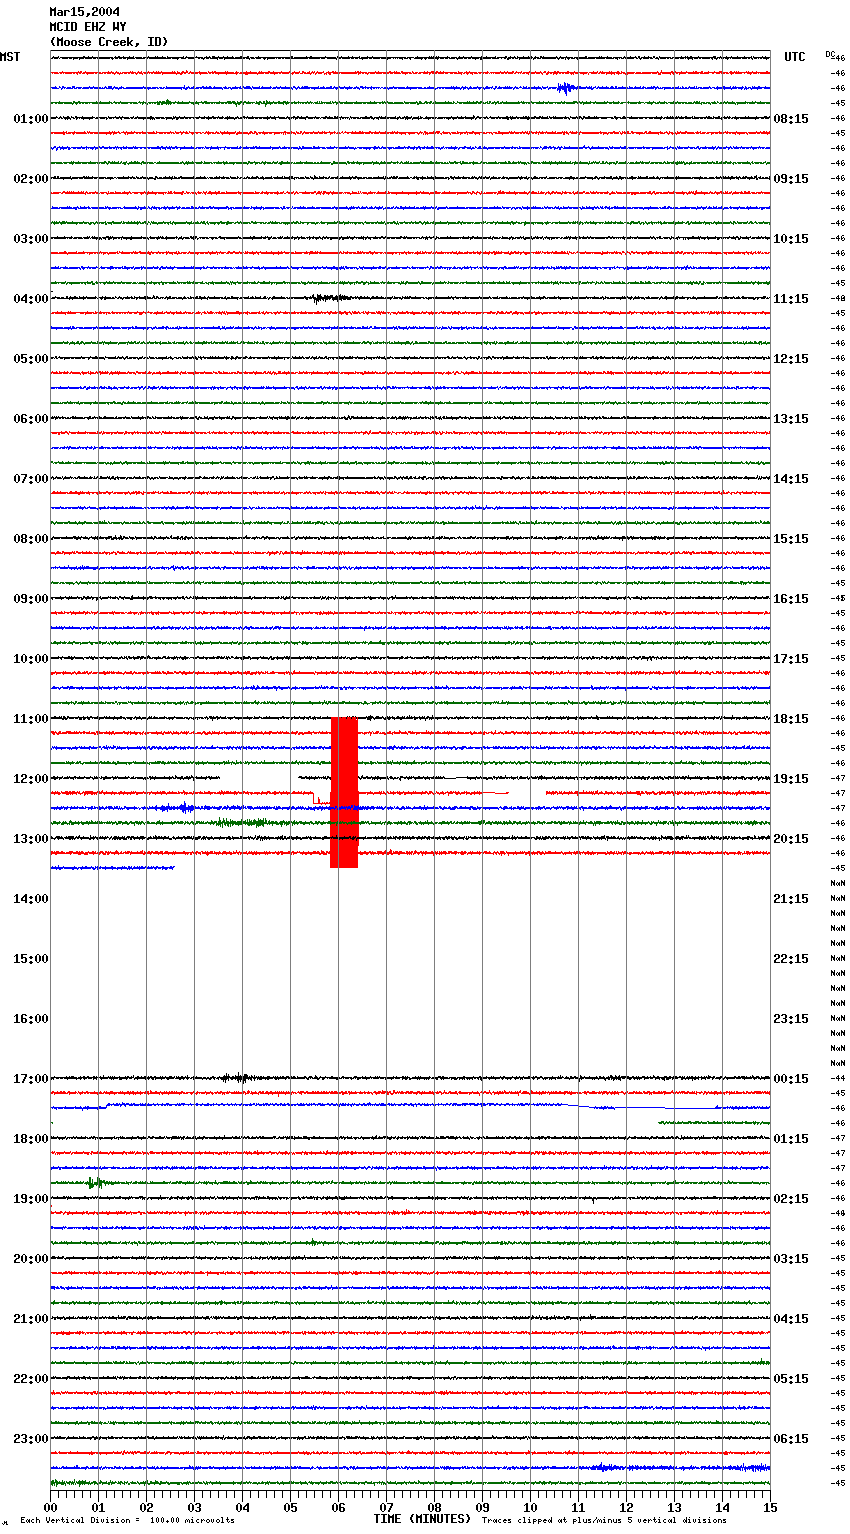This screenshot has height=1534, width=850.
Task: Click the 21:15 UTC time label
Action: pos(791,899)
